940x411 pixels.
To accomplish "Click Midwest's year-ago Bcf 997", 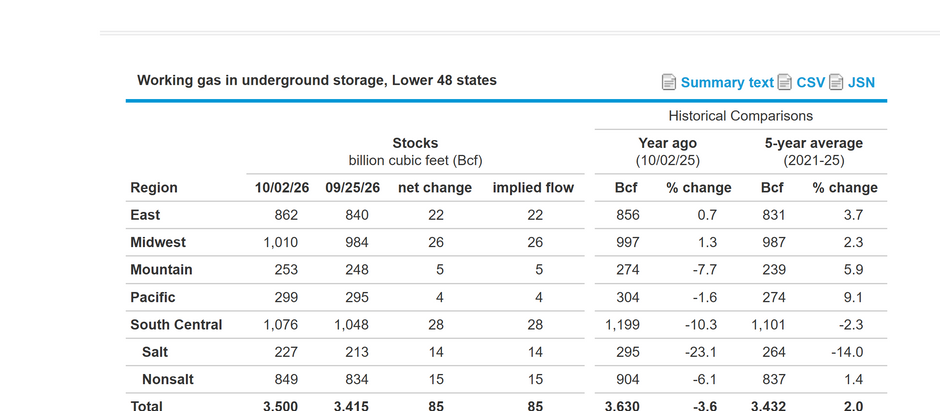I will tap(628, 243).
